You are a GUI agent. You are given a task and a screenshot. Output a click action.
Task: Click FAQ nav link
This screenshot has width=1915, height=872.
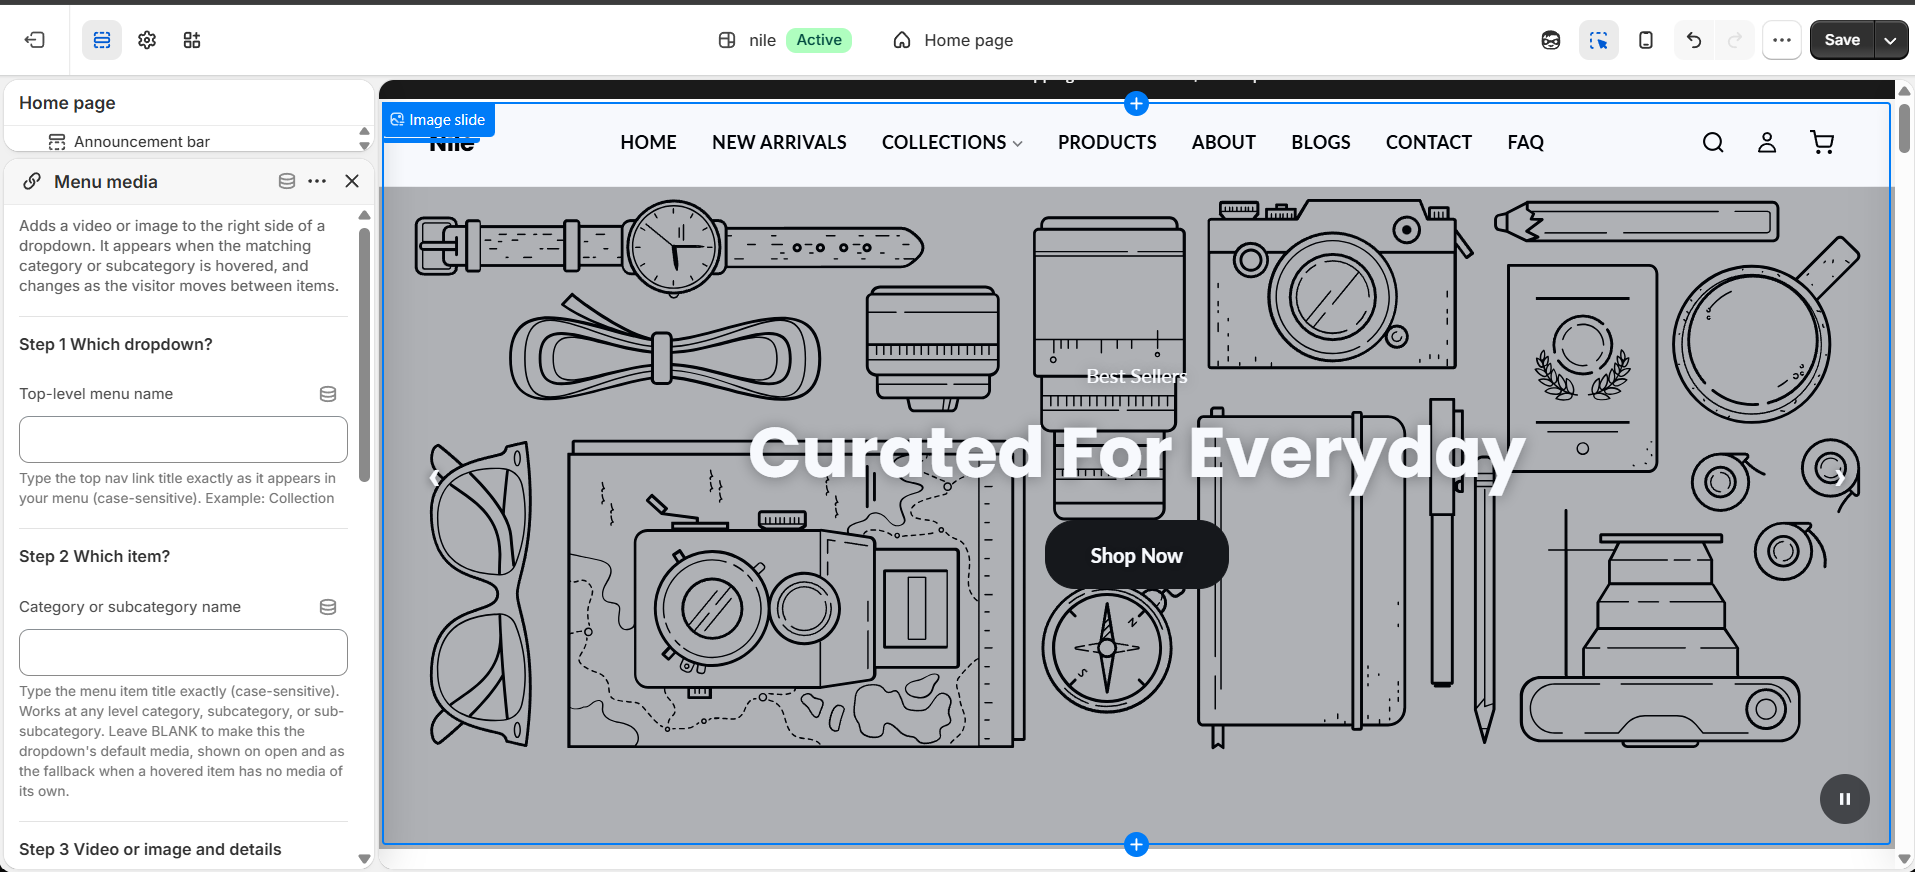[1525, 142]
